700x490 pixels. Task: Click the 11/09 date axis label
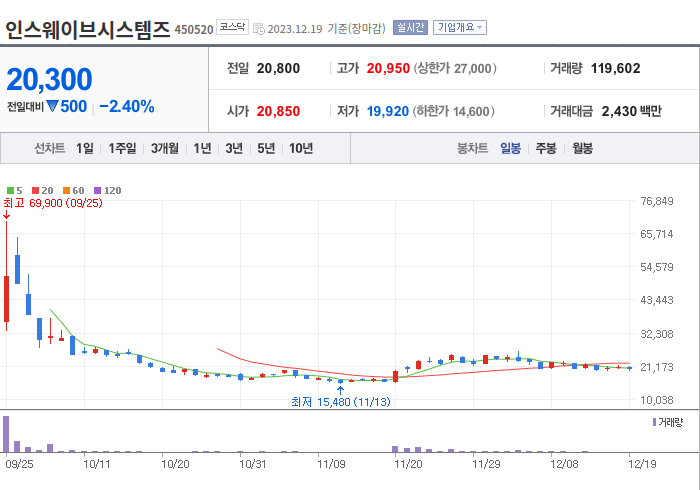tap(331, 464)
